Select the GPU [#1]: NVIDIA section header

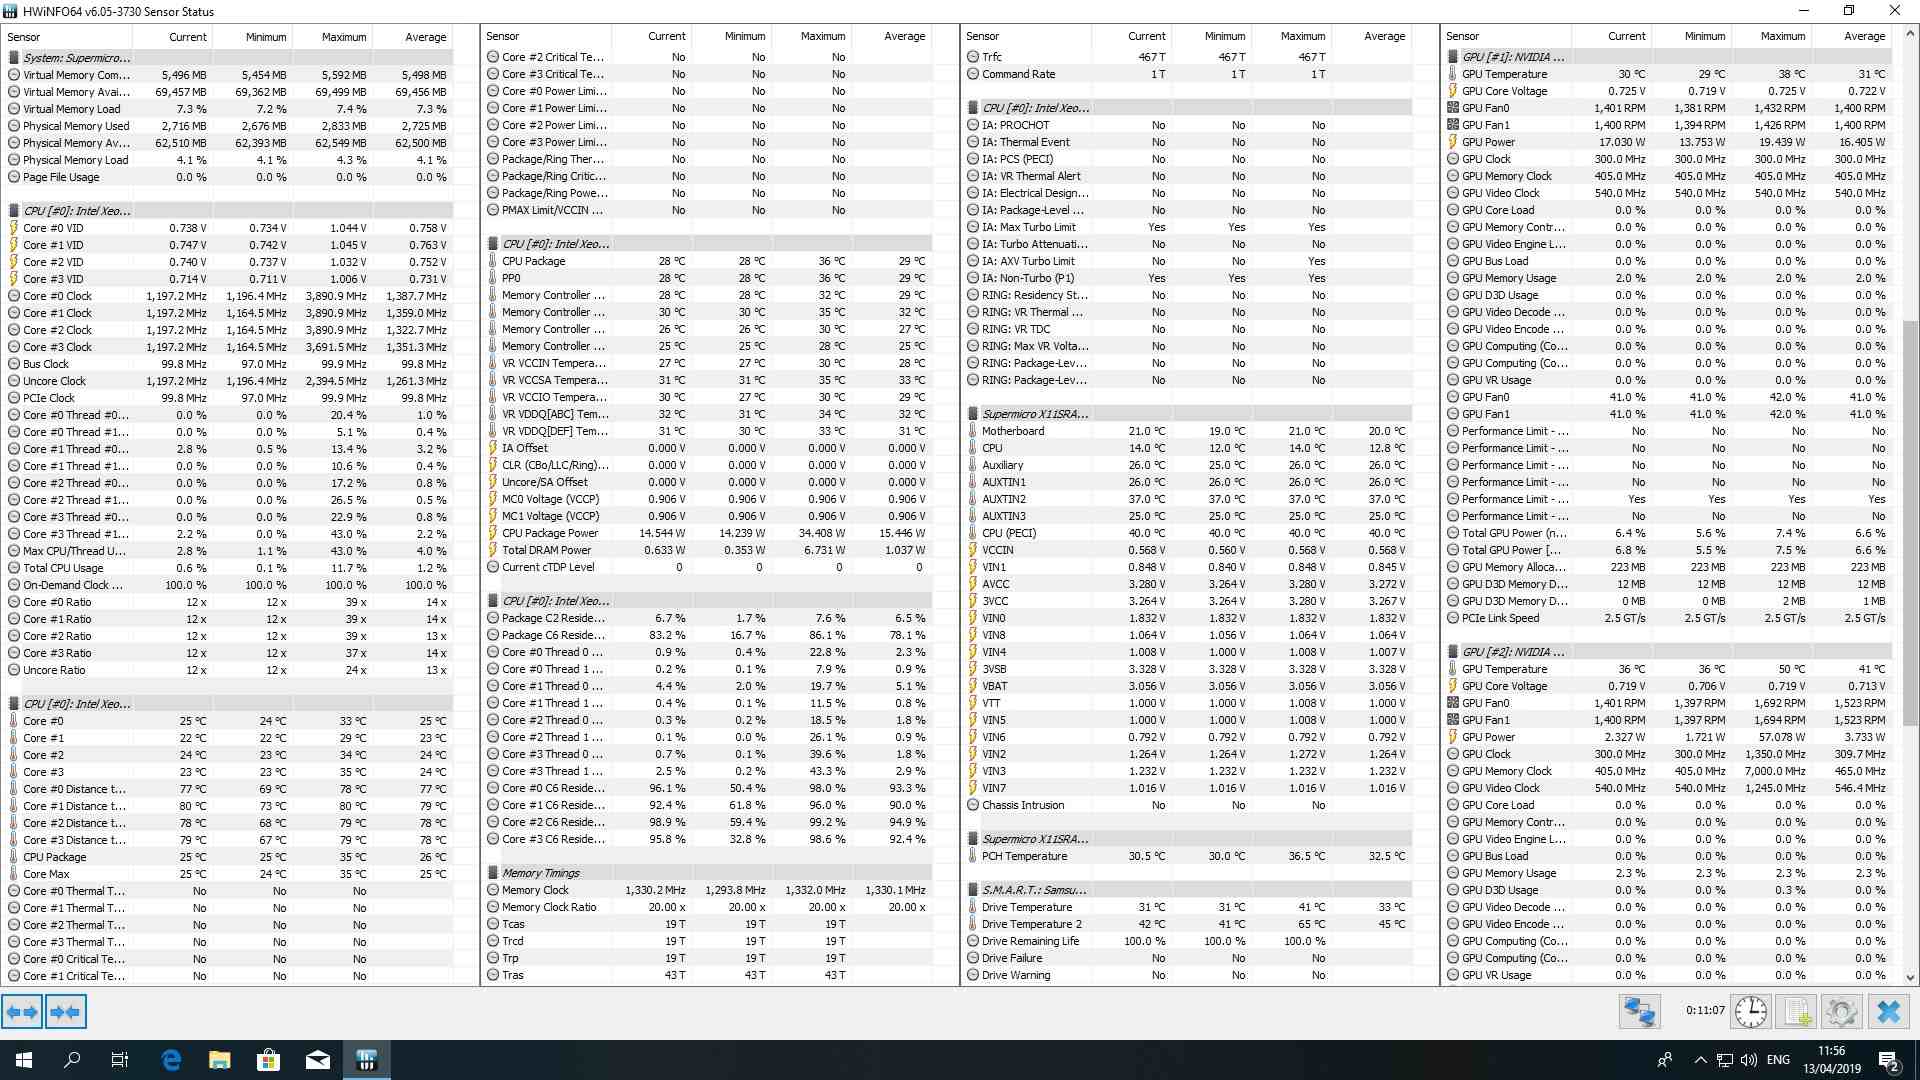coord(1668,57)
